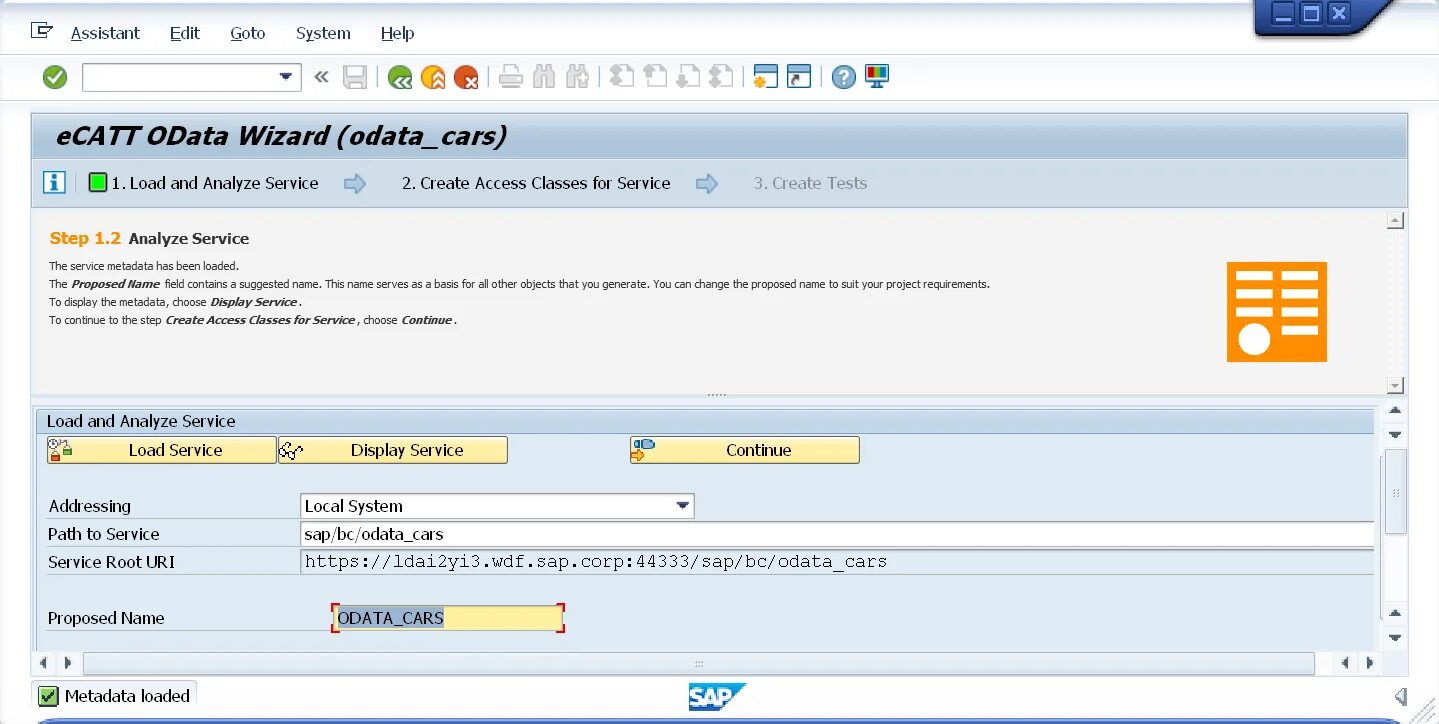Viewport: 1439px width, 724px height.
Task: Click the green Back icon
Action: 400,77
